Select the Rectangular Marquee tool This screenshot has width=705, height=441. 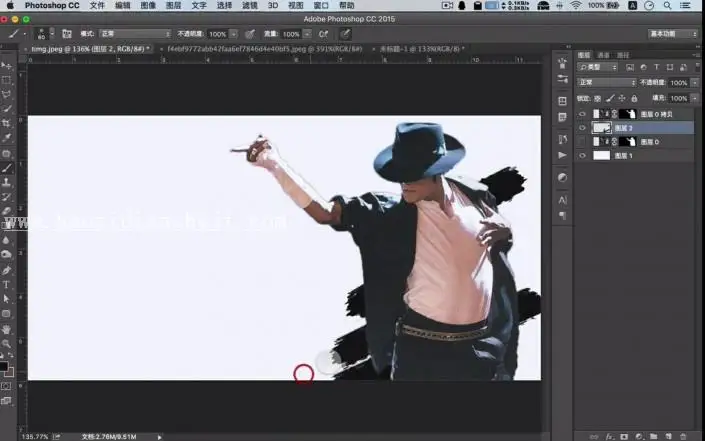(x=6, y=80)
